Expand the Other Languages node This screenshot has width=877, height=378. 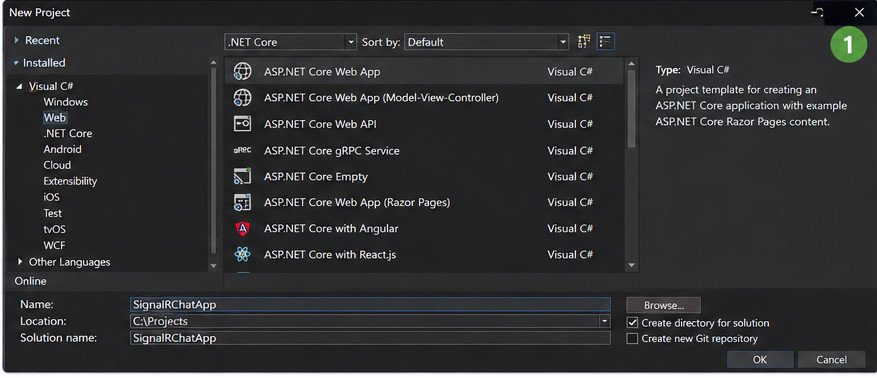tap(20, 262)
